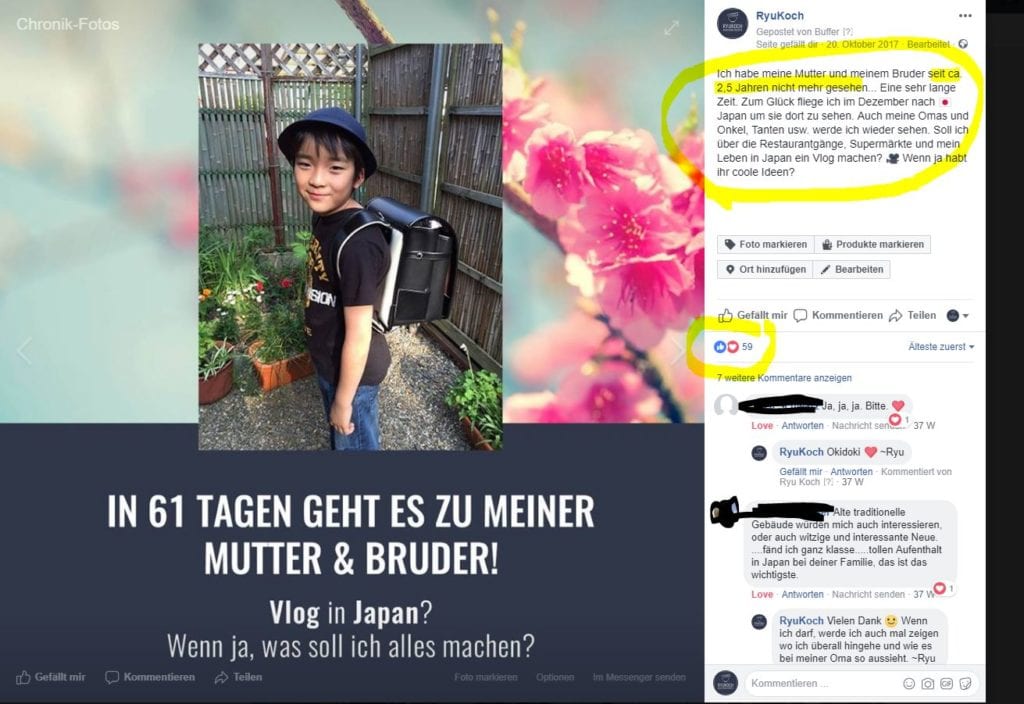Image resolution: width=1024 pixels, height=704 pixels.
Task: Select Im Messenger senden below photo
Action: [x=639, y=677]
